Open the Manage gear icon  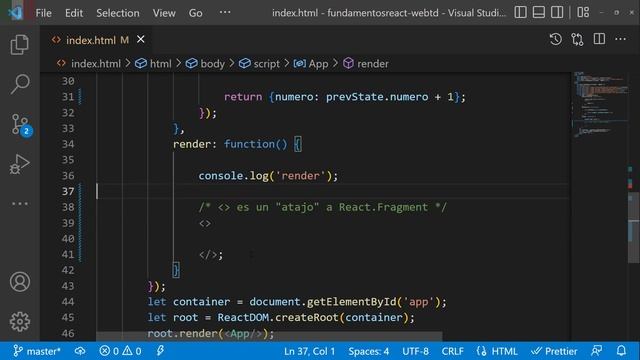point(20,322)
